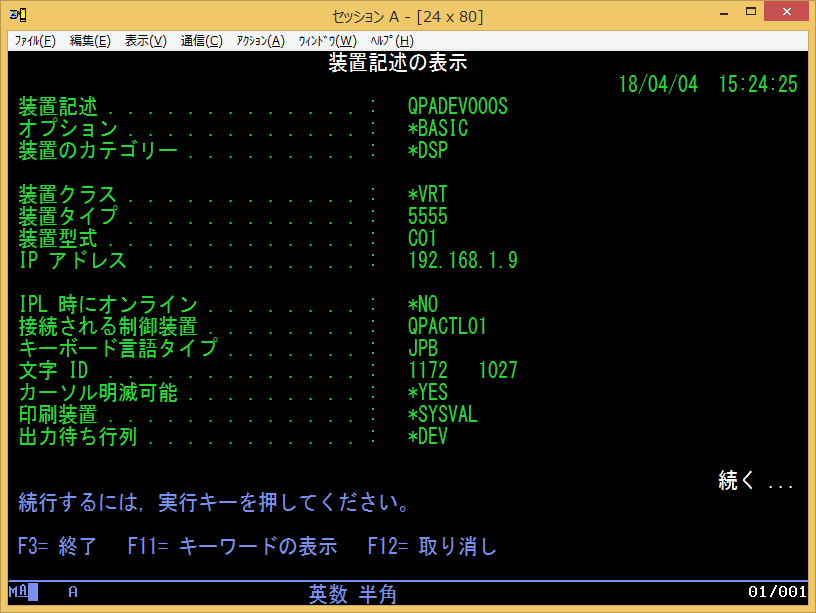Open the ヘルプ(H) menu
This screenshot has width=816, height=613.
coord(391,41)
